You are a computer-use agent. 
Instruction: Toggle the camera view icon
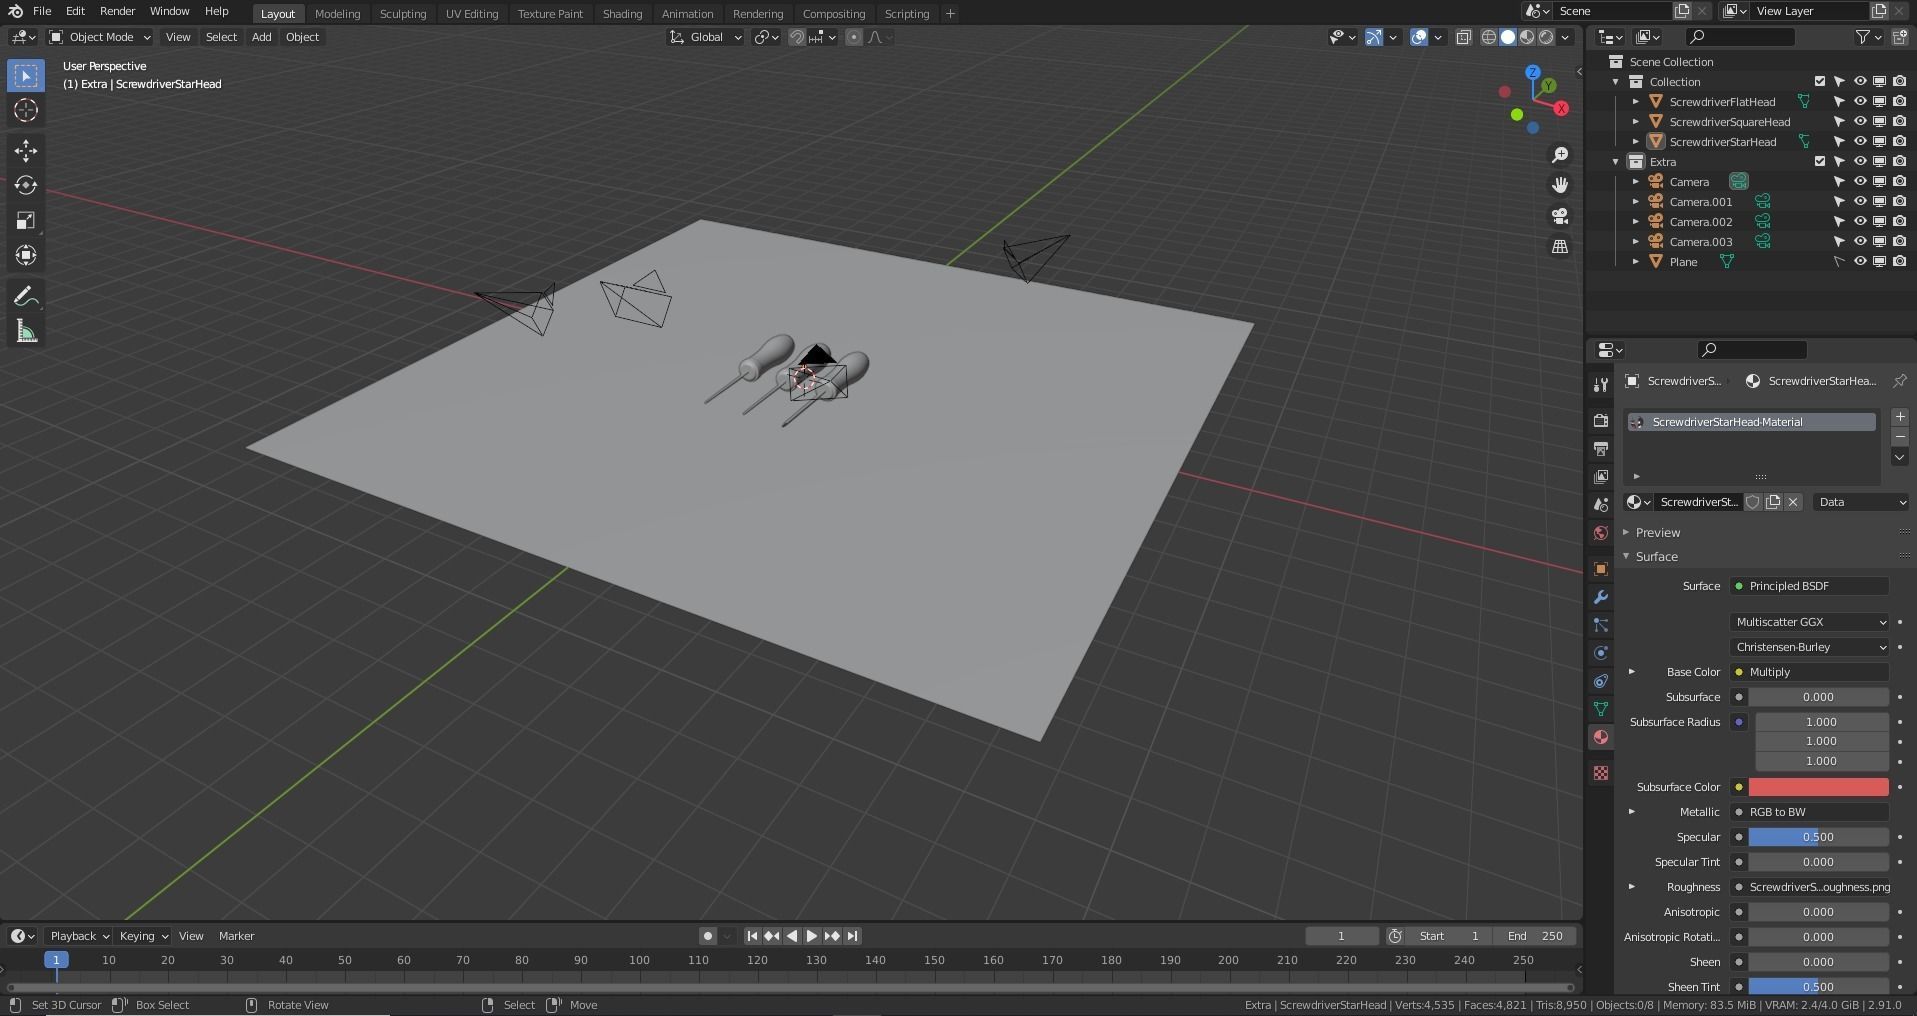pyautogui.click(x=1560, y=216)
